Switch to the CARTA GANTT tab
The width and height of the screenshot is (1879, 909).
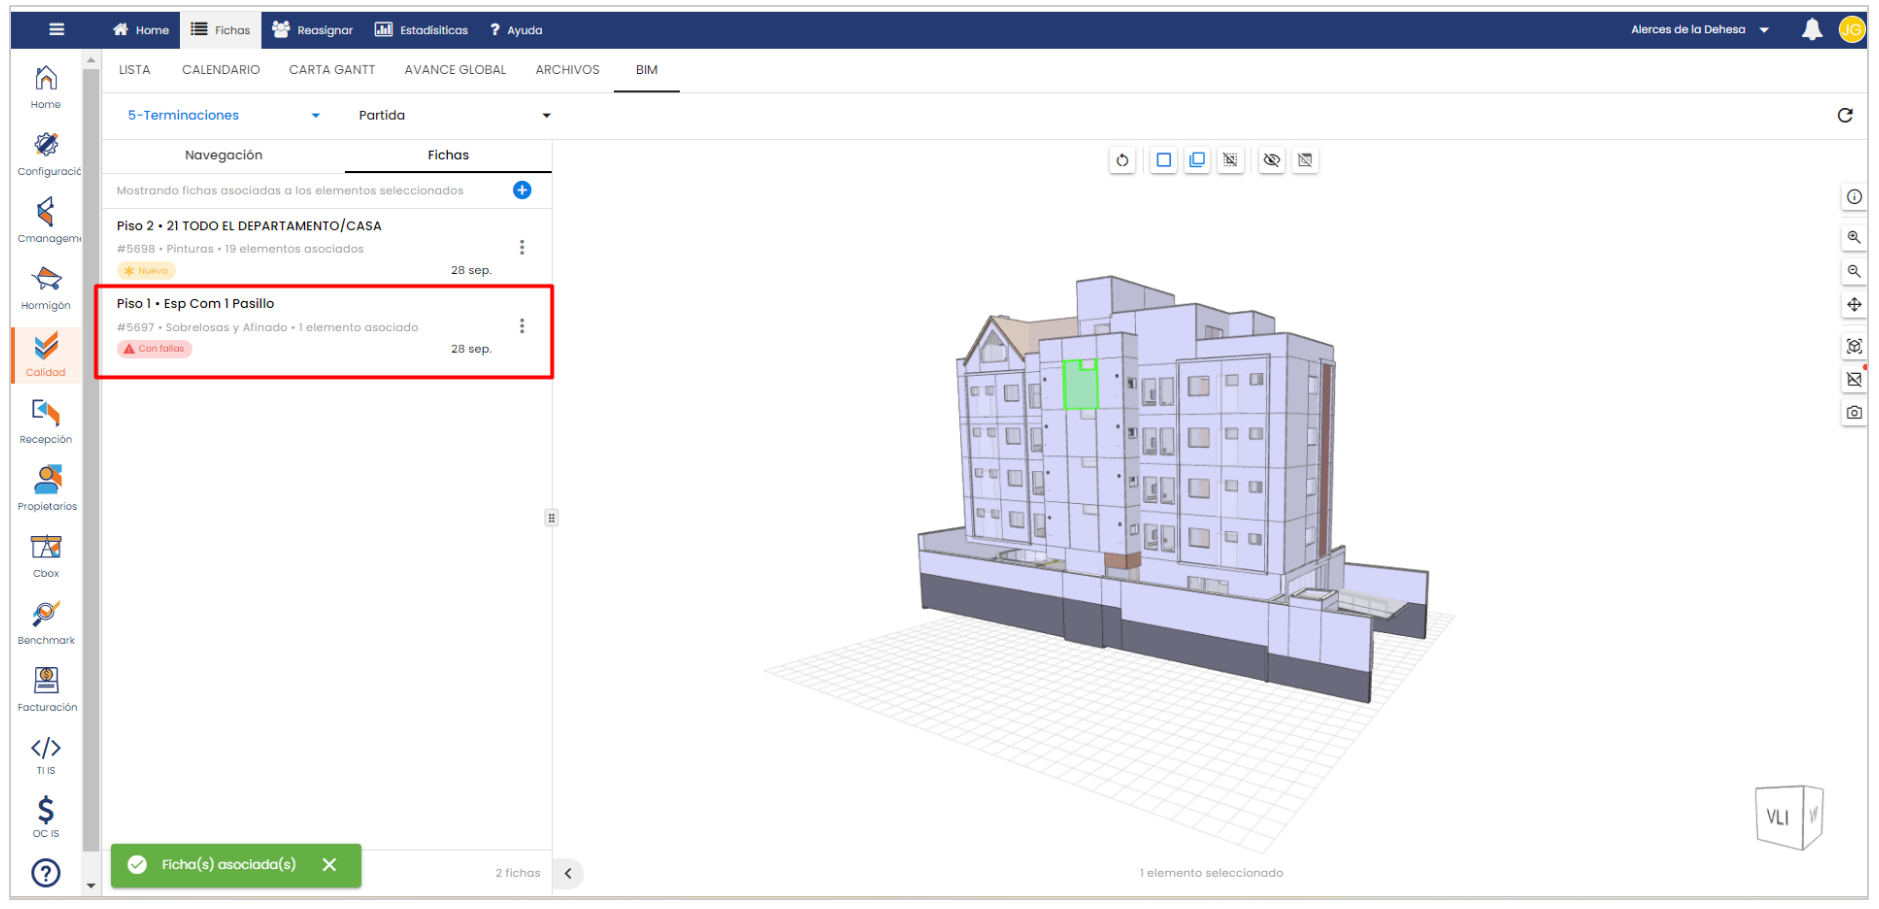[x=332, y=70]
